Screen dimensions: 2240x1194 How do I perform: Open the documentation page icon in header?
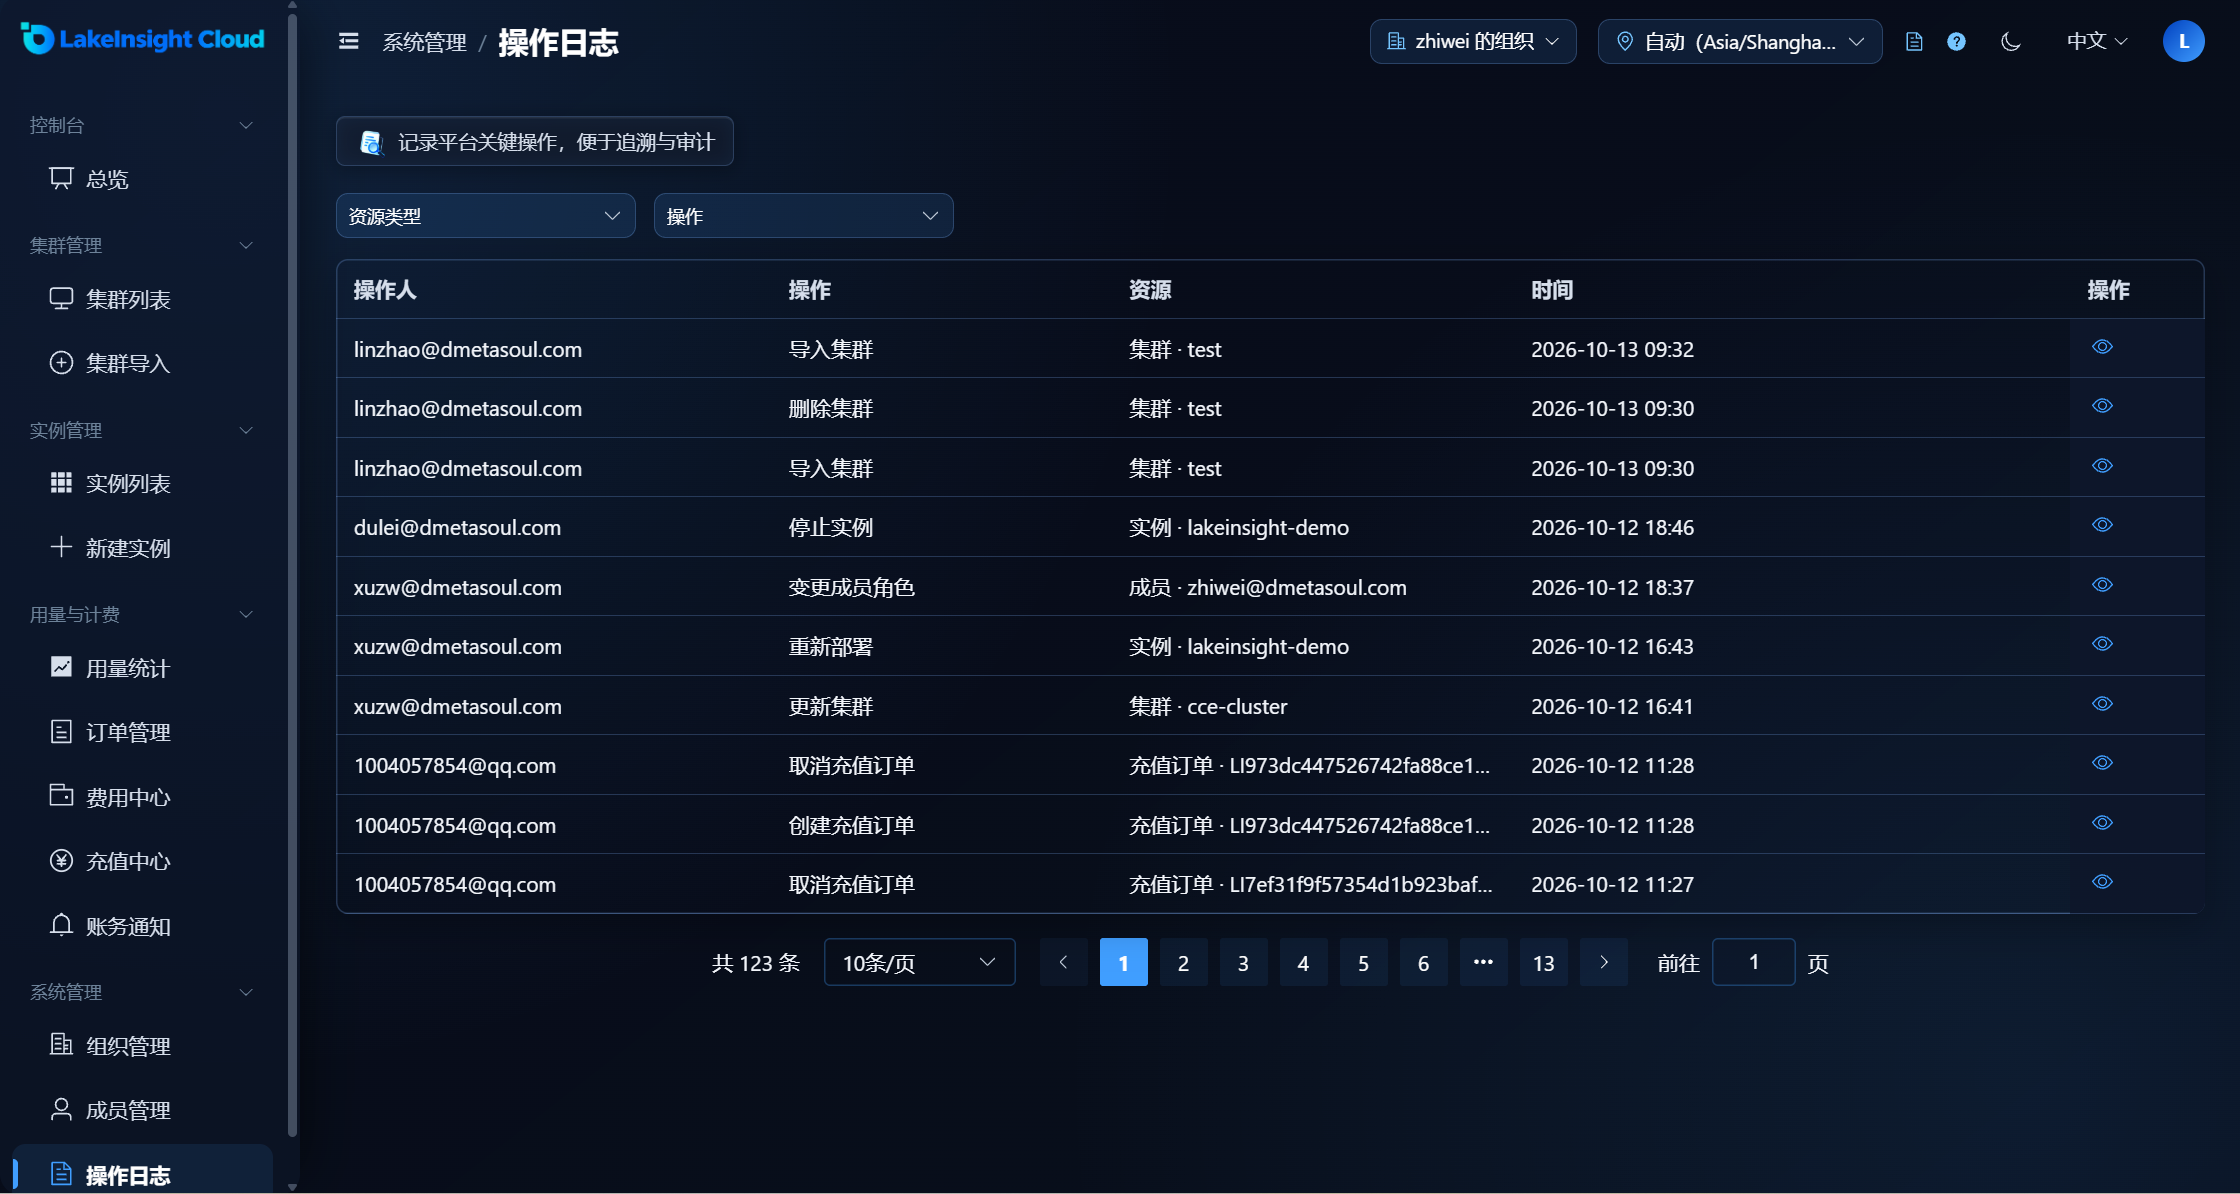(x=1913, y=41)
